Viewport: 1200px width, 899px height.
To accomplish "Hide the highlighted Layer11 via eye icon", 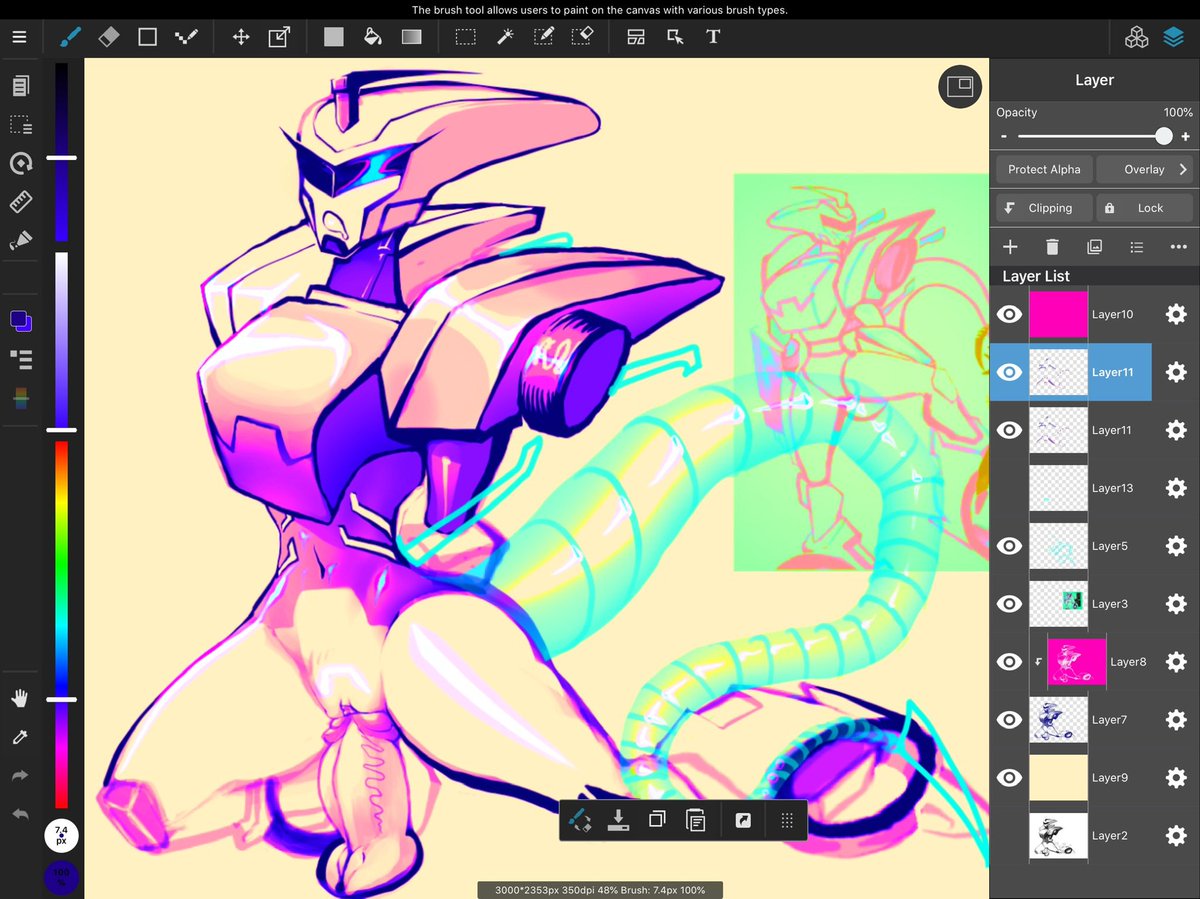I will 1010,372.
